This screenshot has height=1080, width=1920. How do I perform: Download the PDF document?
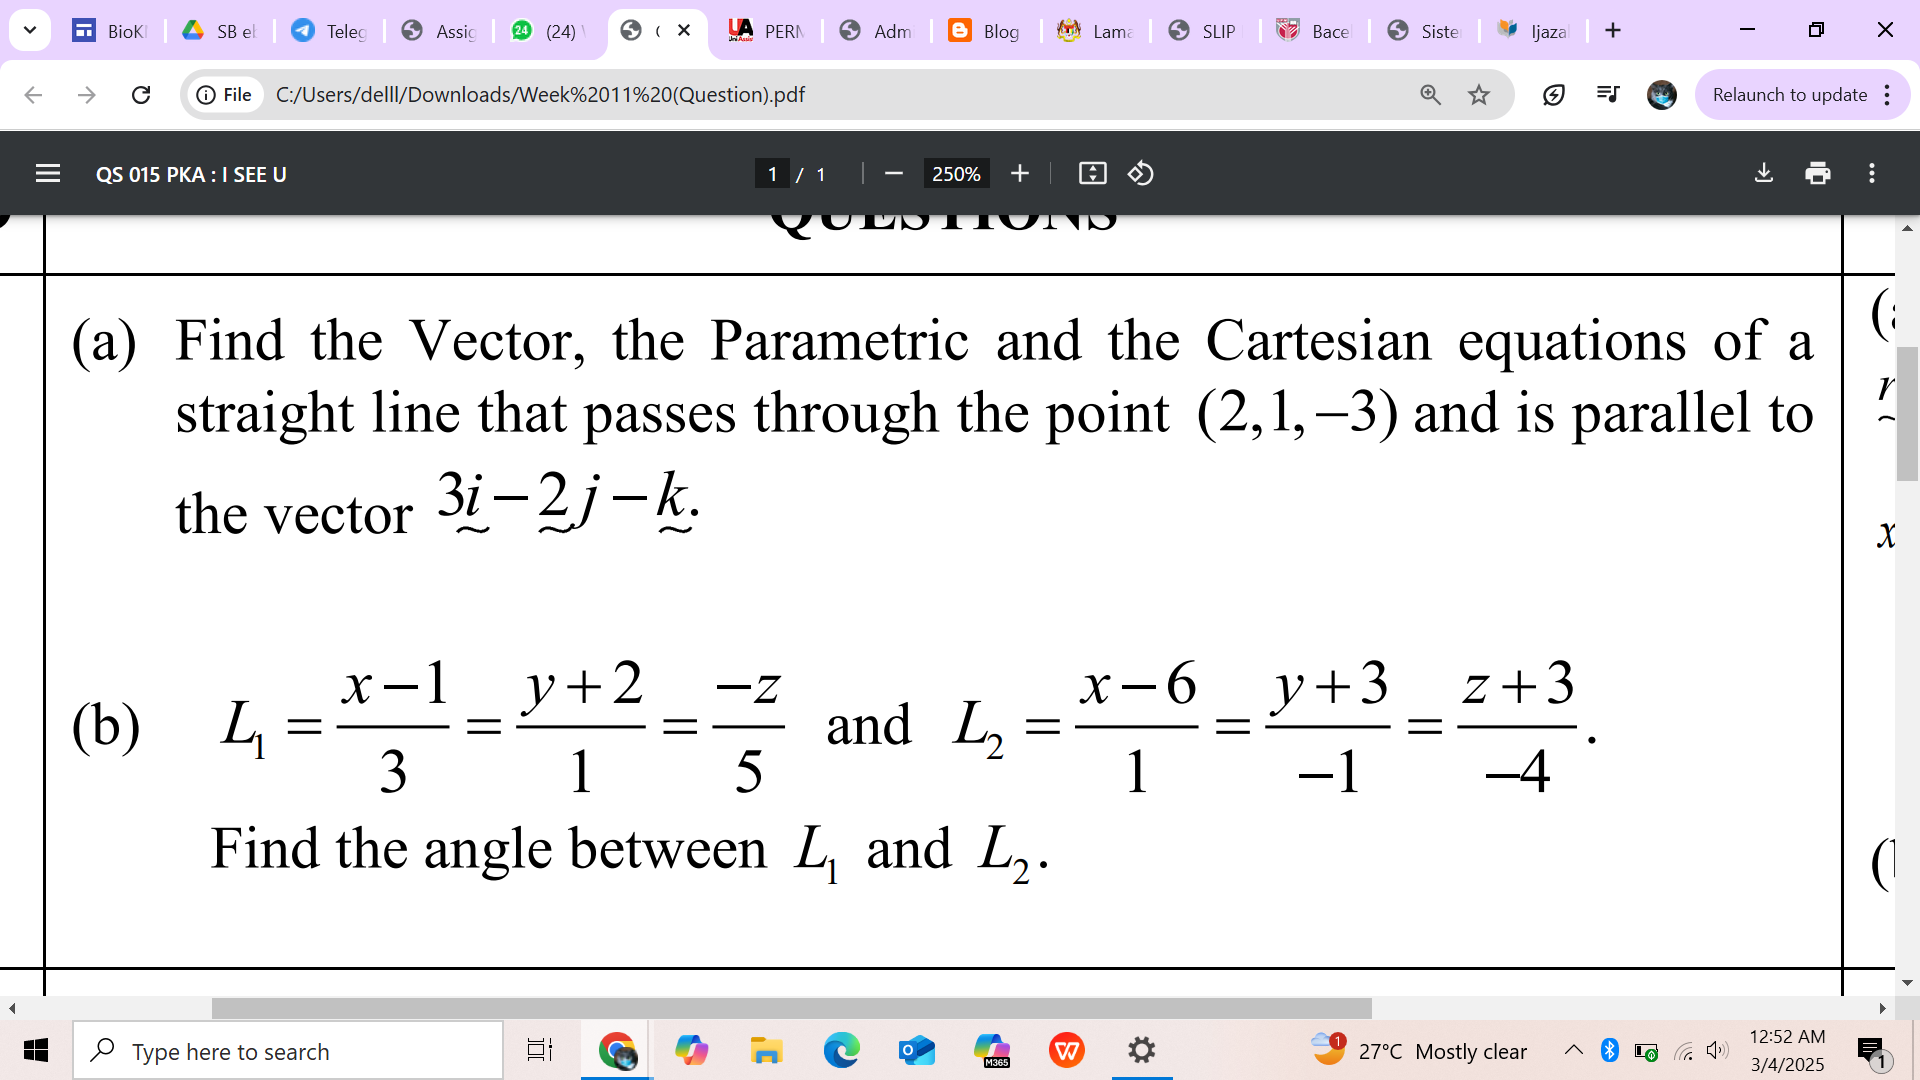pyautogui.click(x=1763, y=173)
